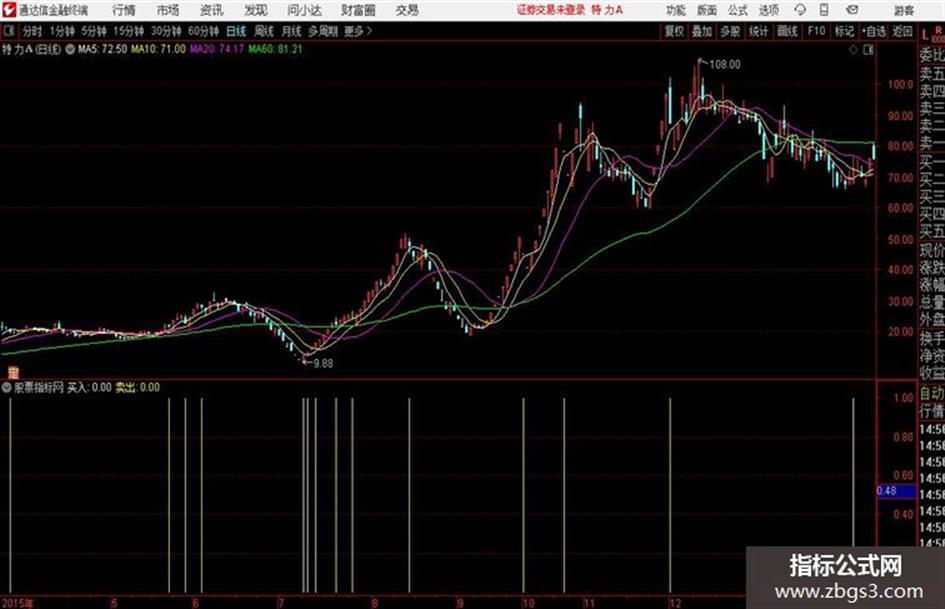Click the month 12 marker on time axis
Image resolution: width=945 pixels, height=609 pixels.
[675, 603]
